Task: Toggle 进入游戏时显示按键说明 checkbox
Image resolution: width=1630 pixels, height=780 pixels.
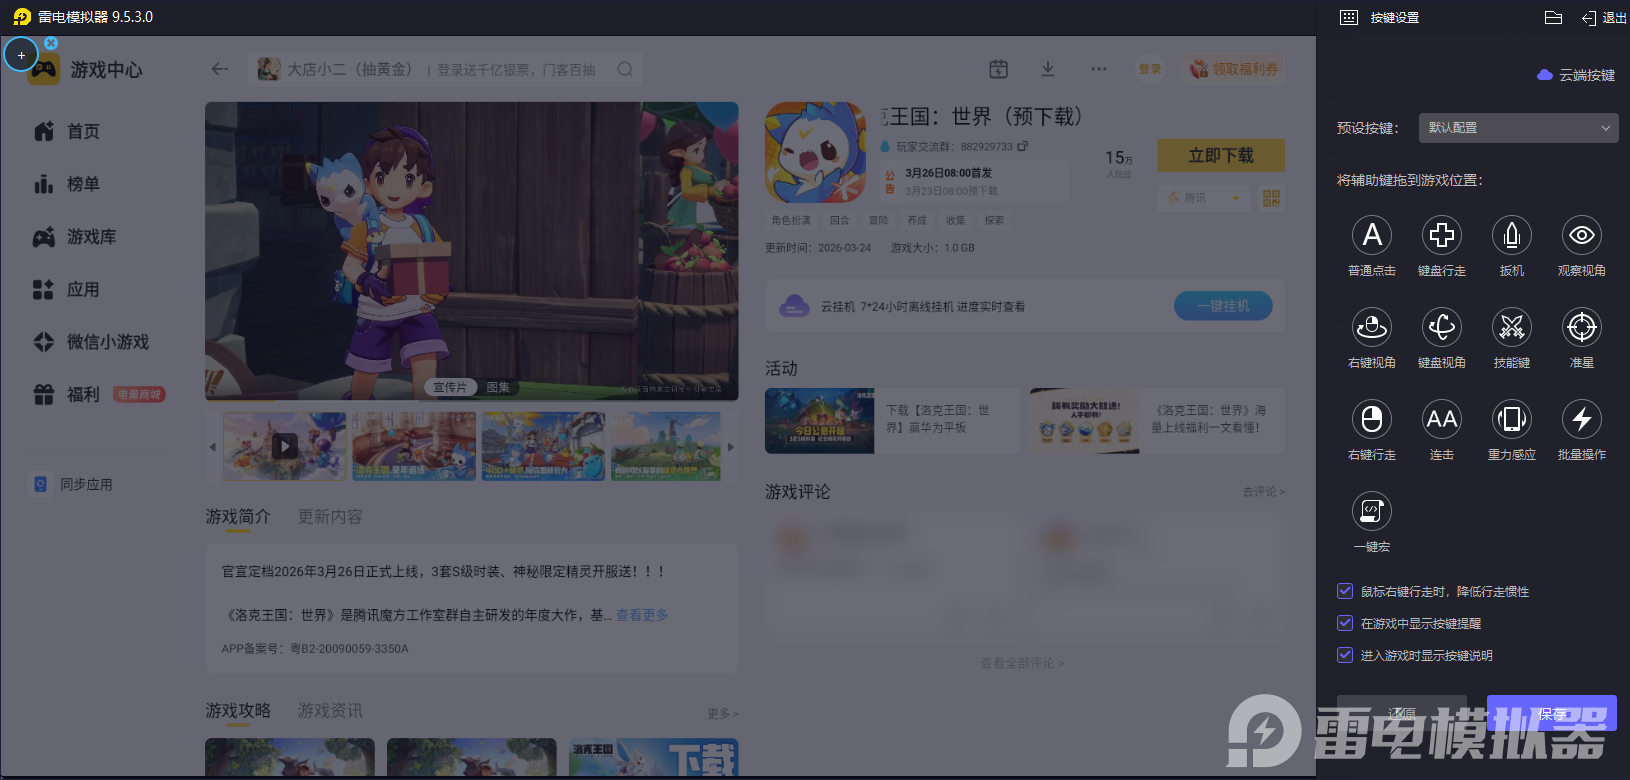Action: (x=1345, y=655)
